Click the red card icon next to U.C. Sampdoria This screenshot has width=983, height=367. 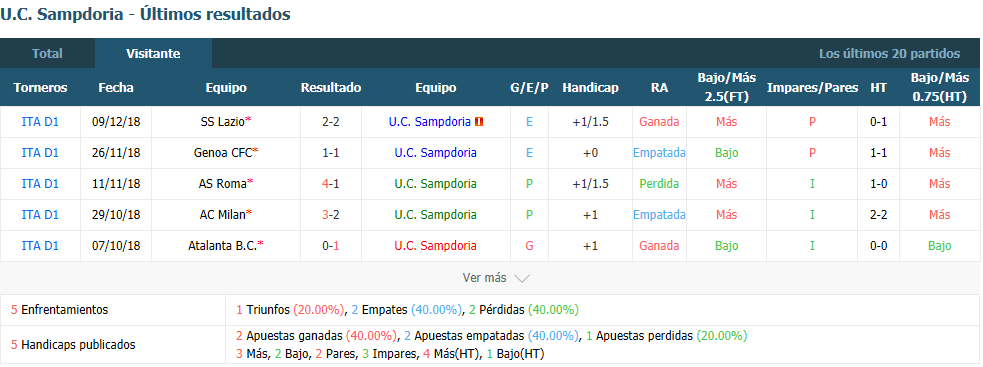tap(478, 122)
